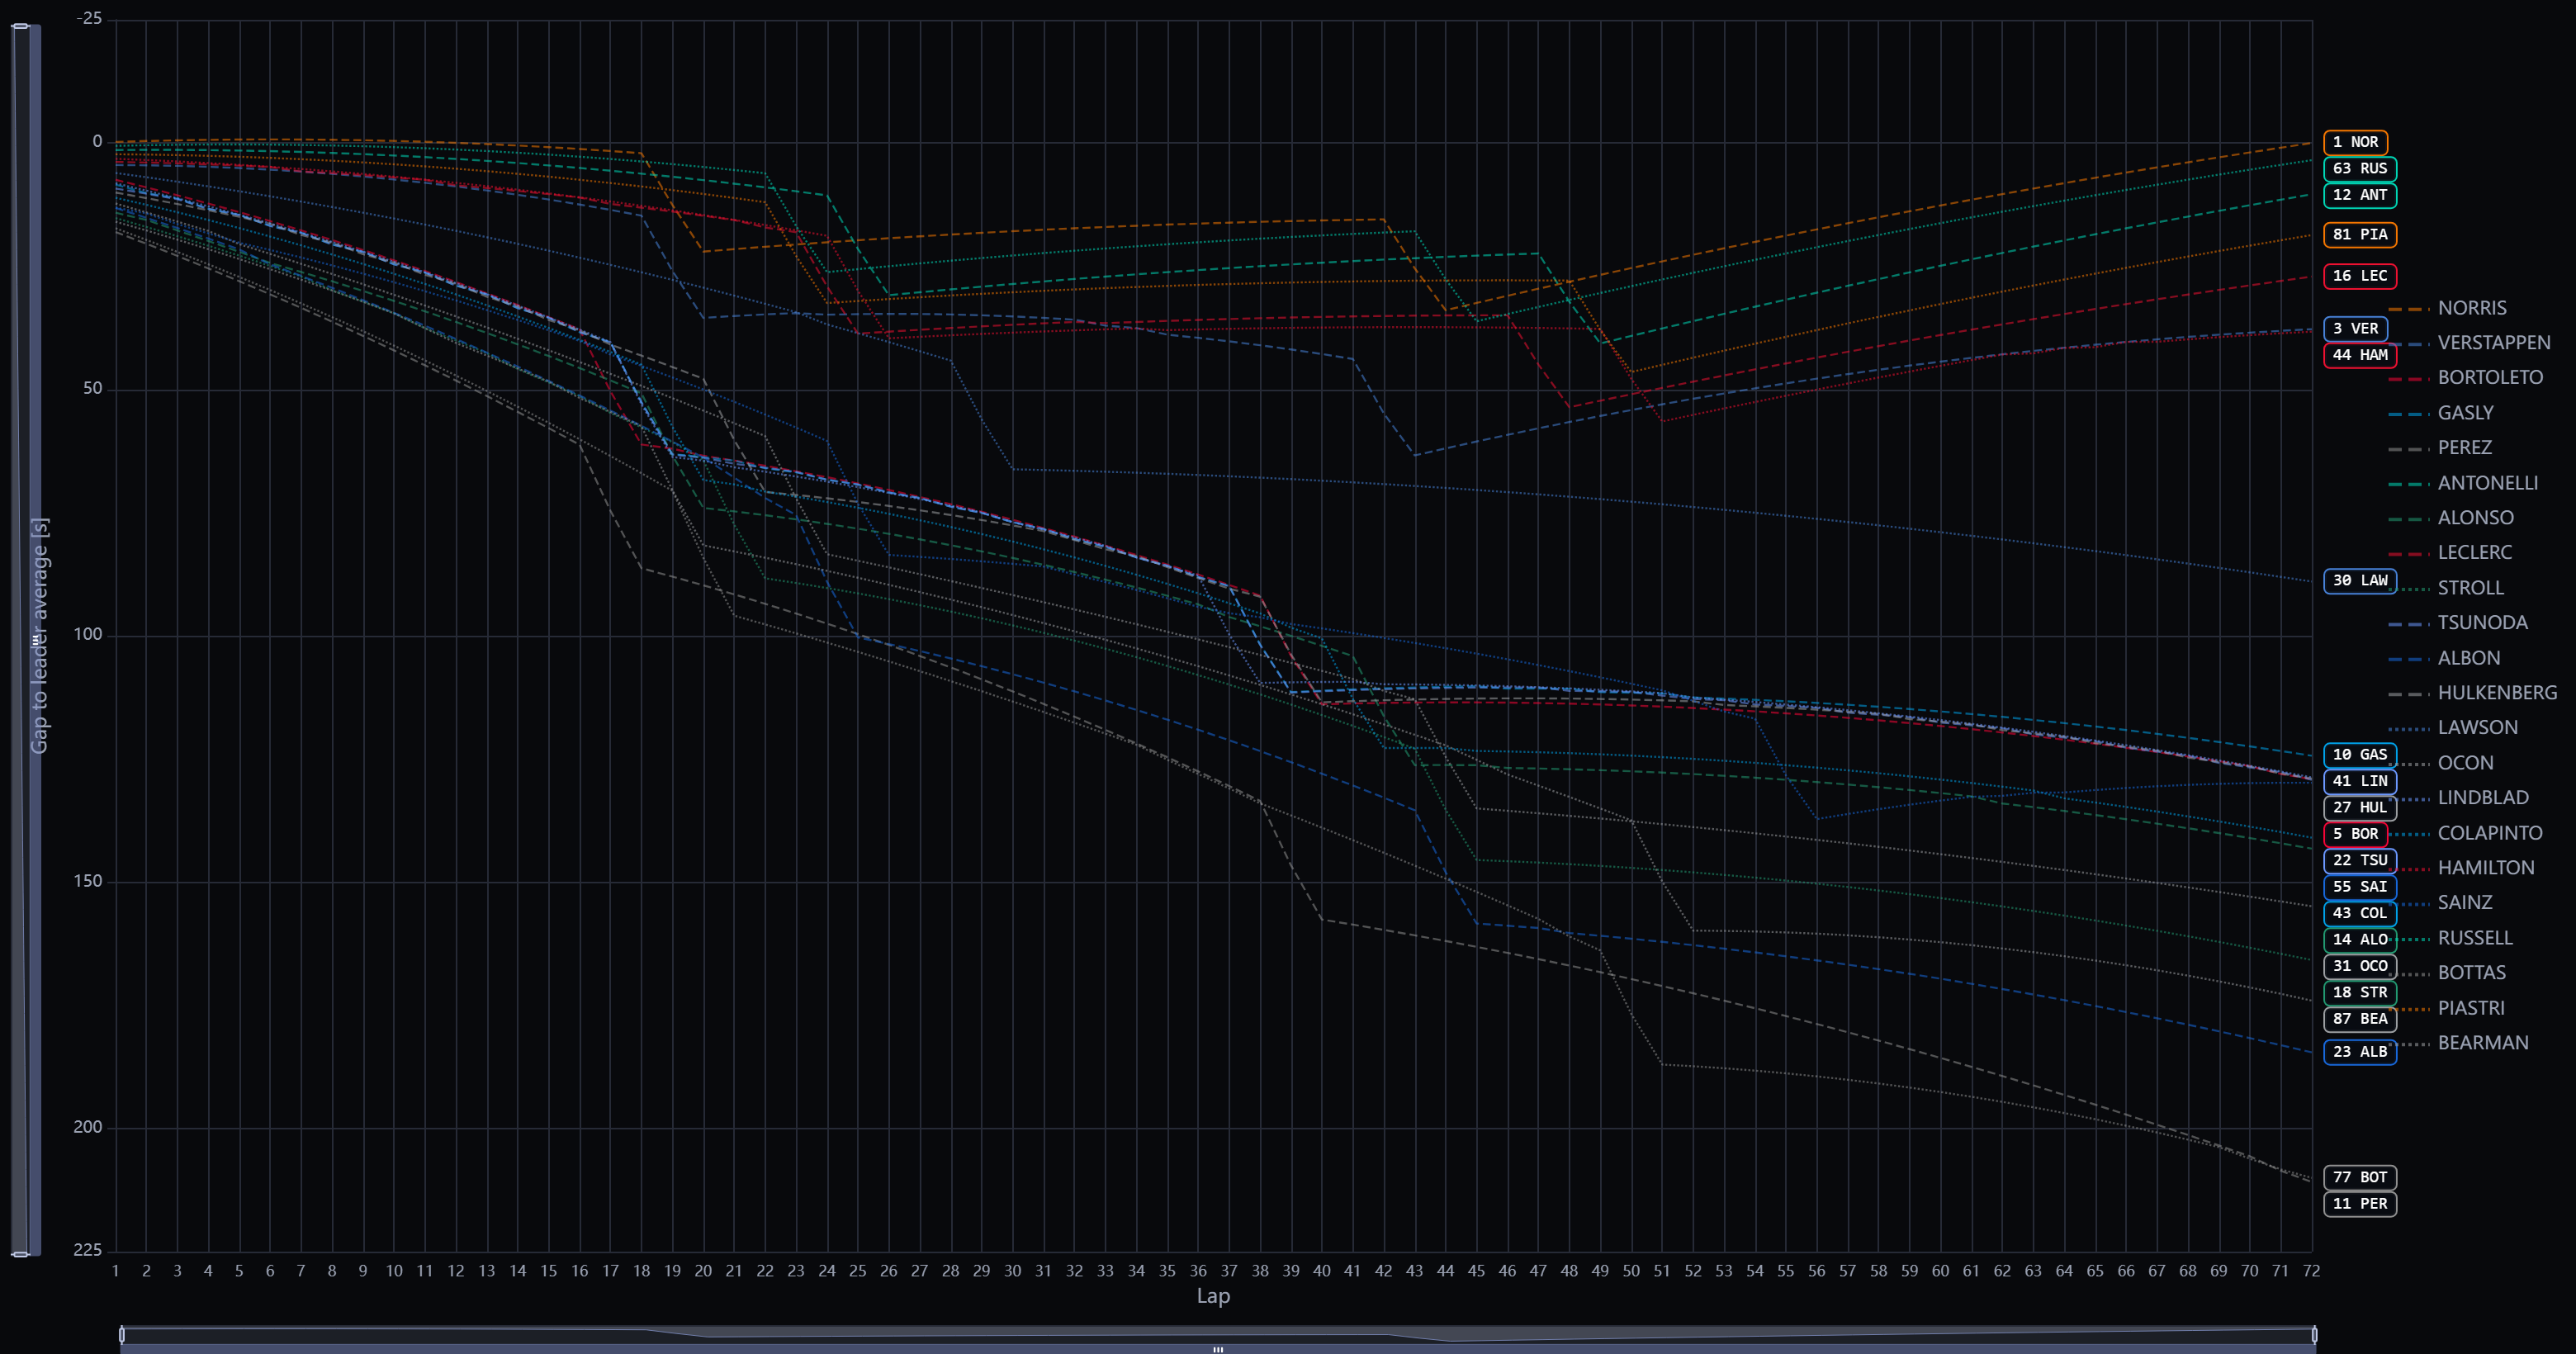2576x1354 pixels.
Task: Hide the BORTOLETO series in legend
Action: [2465, 378]
